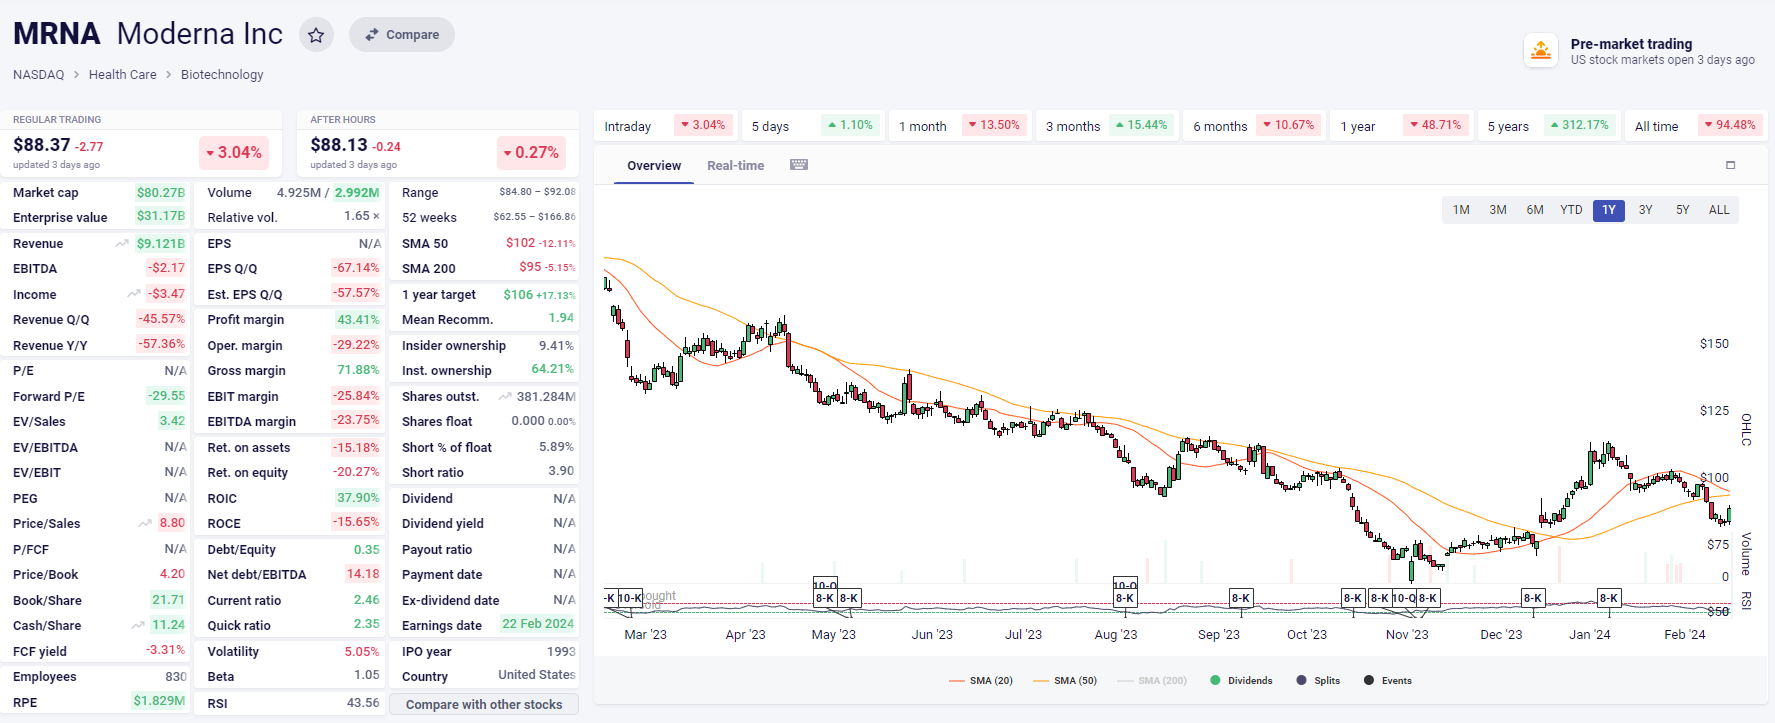Click the RPE value $1.829M
The width and height of the screenshot is (1775, 723).
click(159, 701)
